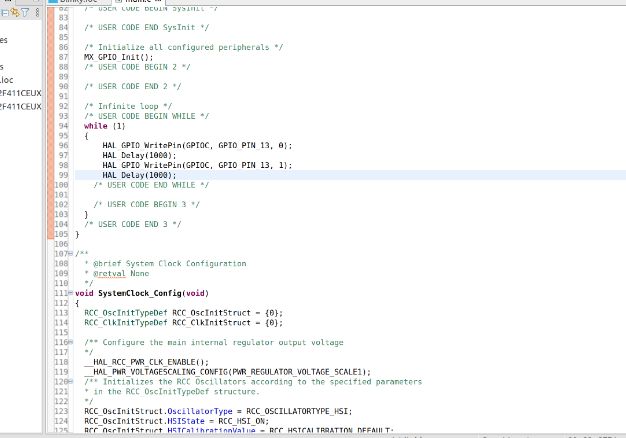Click the Collapse All icon in the project explorer
Image resolution: width=626 pixels, height=438 pixels.
pyautogui.click(x=5, y=13)
